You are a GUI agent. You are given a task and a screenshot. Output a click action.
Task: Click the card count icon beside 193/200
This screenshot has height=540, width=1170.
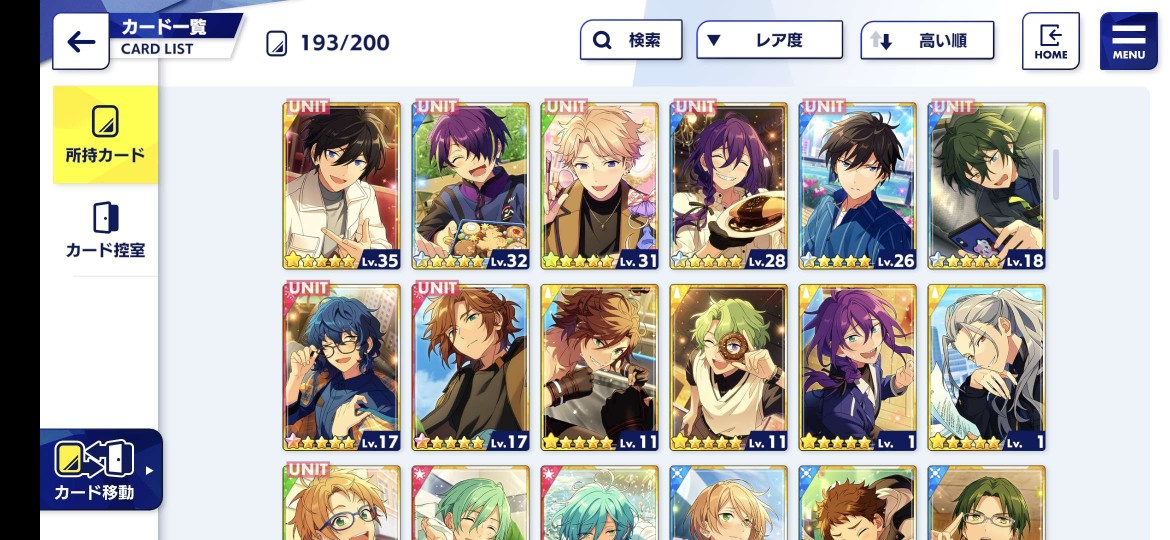pyautogui.click(x=277, y=43)
